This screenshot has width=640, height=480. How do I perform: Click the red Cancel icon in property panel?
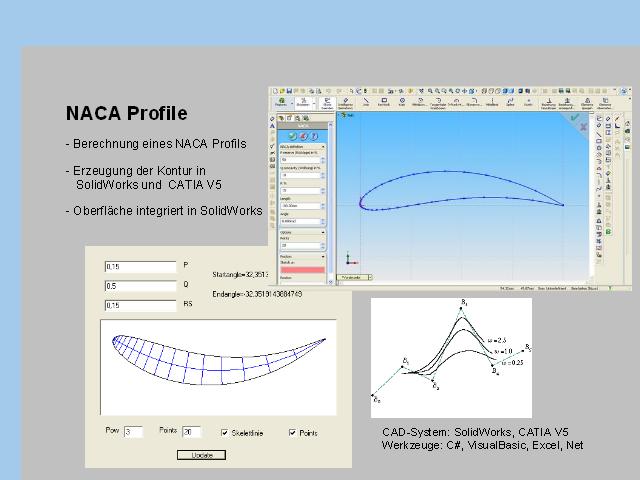click(x=303, y=136)
